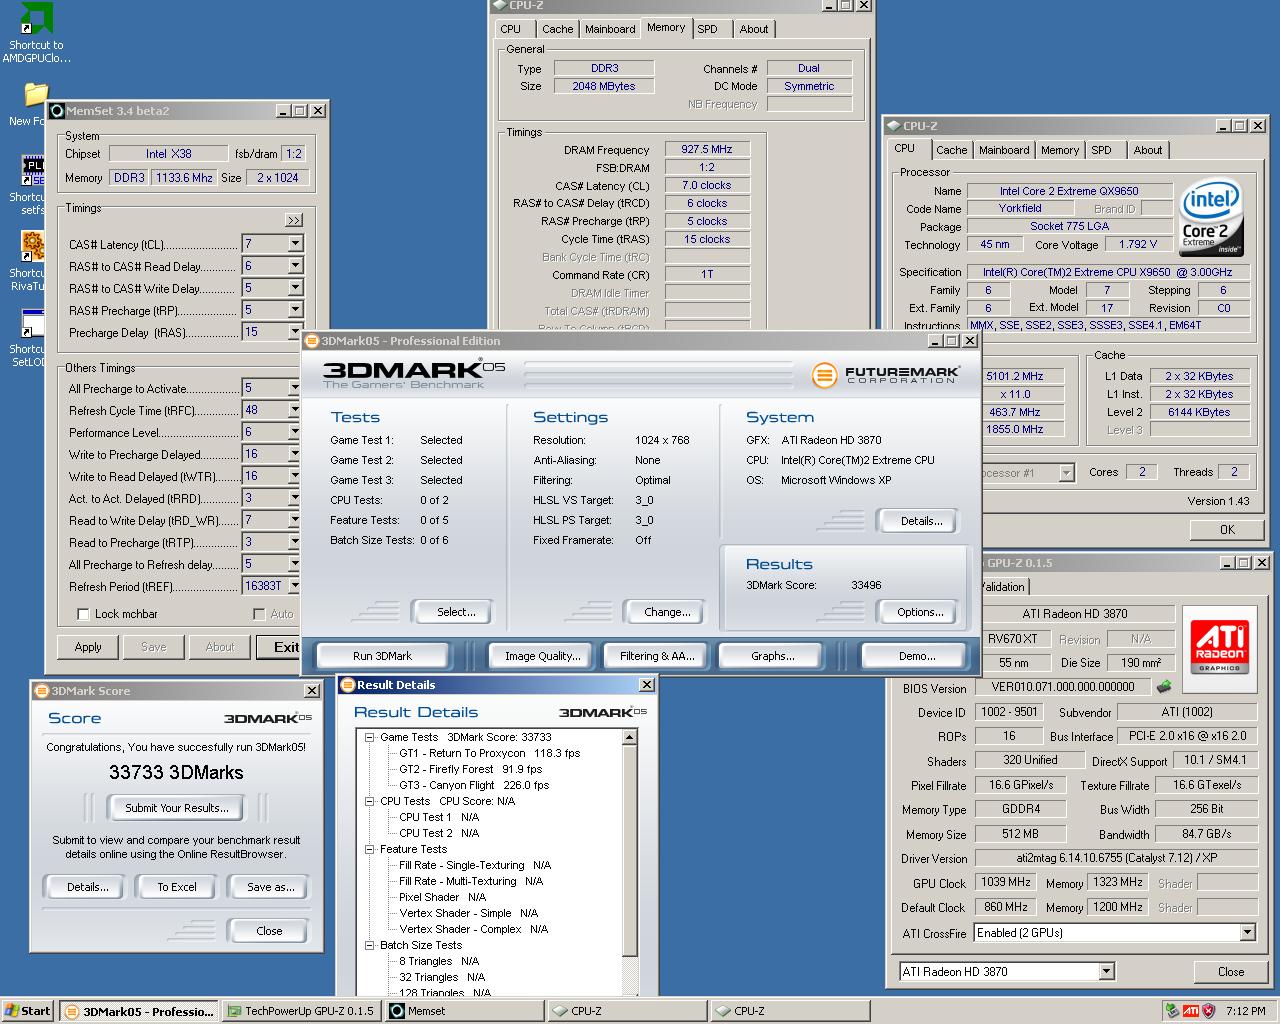
Task: Open the ATI Catalyst tray icon
Action: [1191, 1011]
